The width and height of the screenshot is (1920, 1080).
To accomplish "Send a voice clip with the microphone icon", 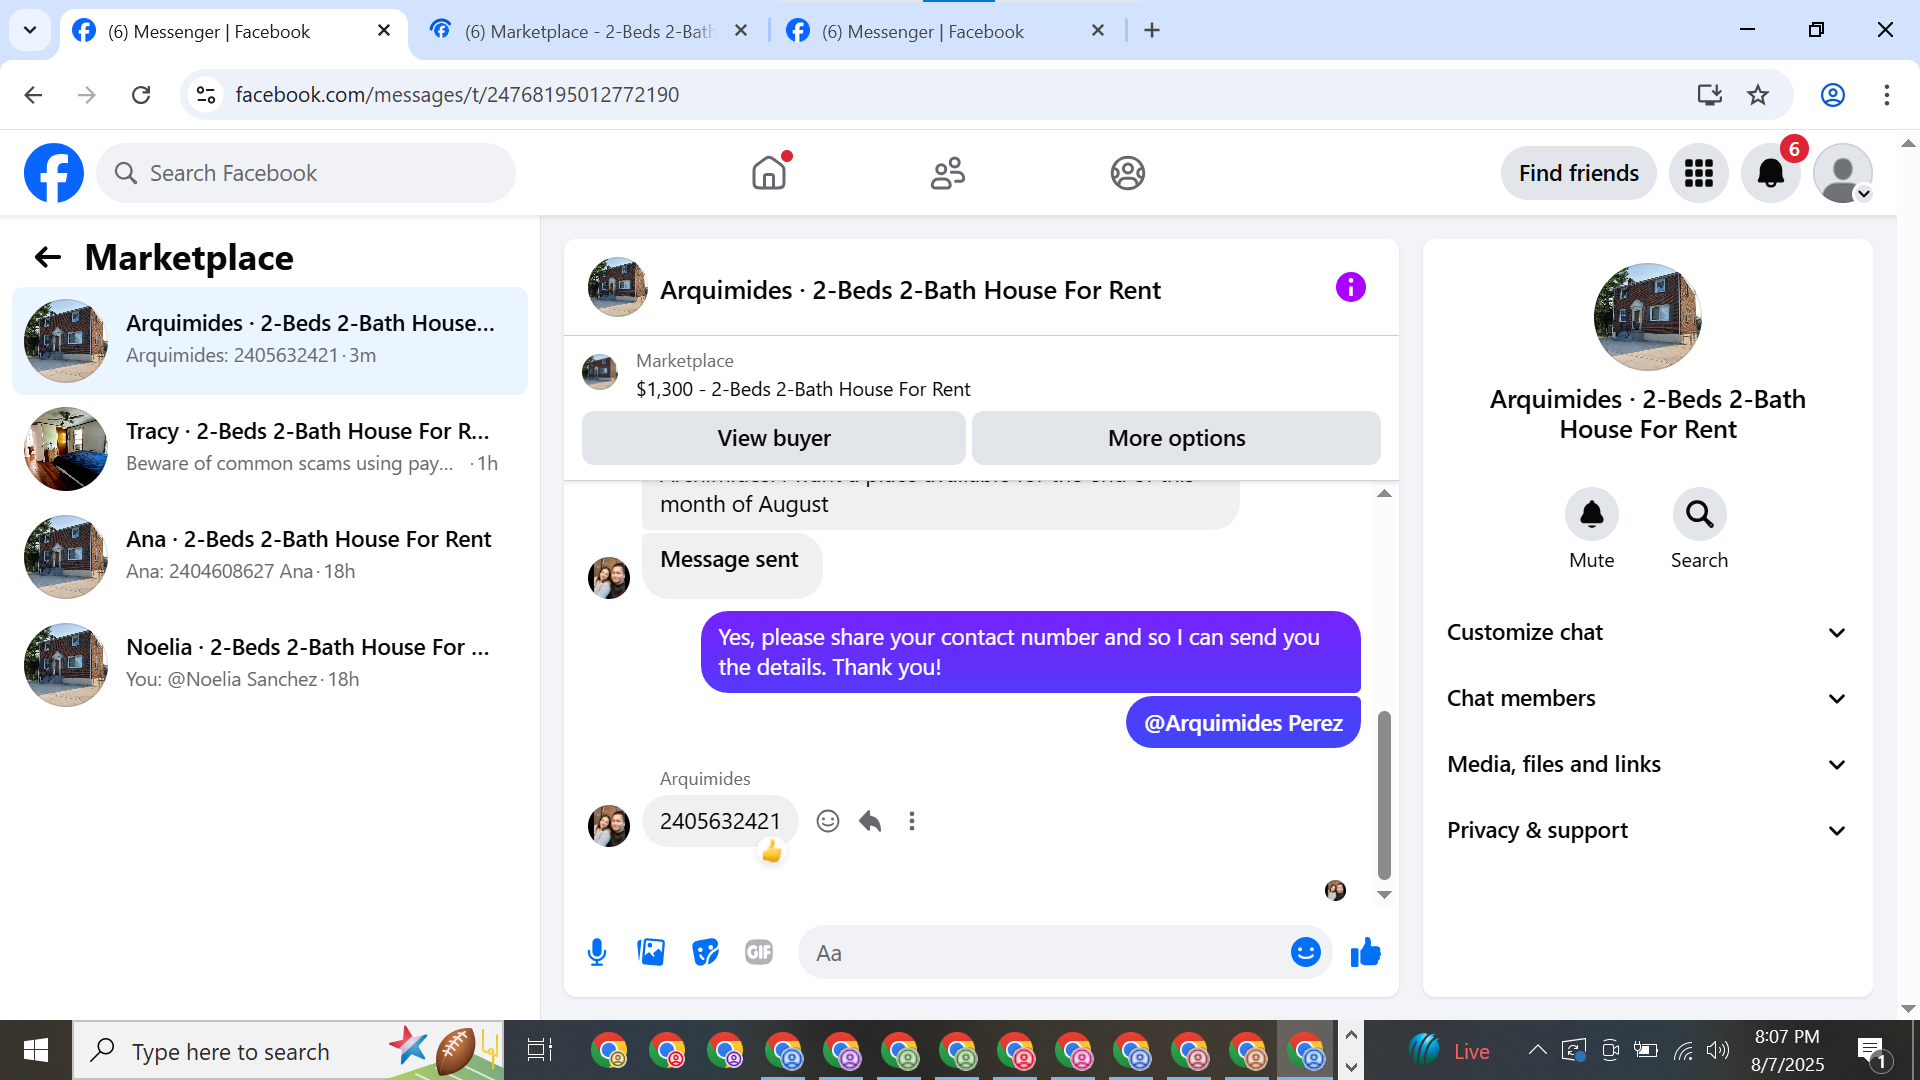I will pyautogui.click(x=597, y=953).
